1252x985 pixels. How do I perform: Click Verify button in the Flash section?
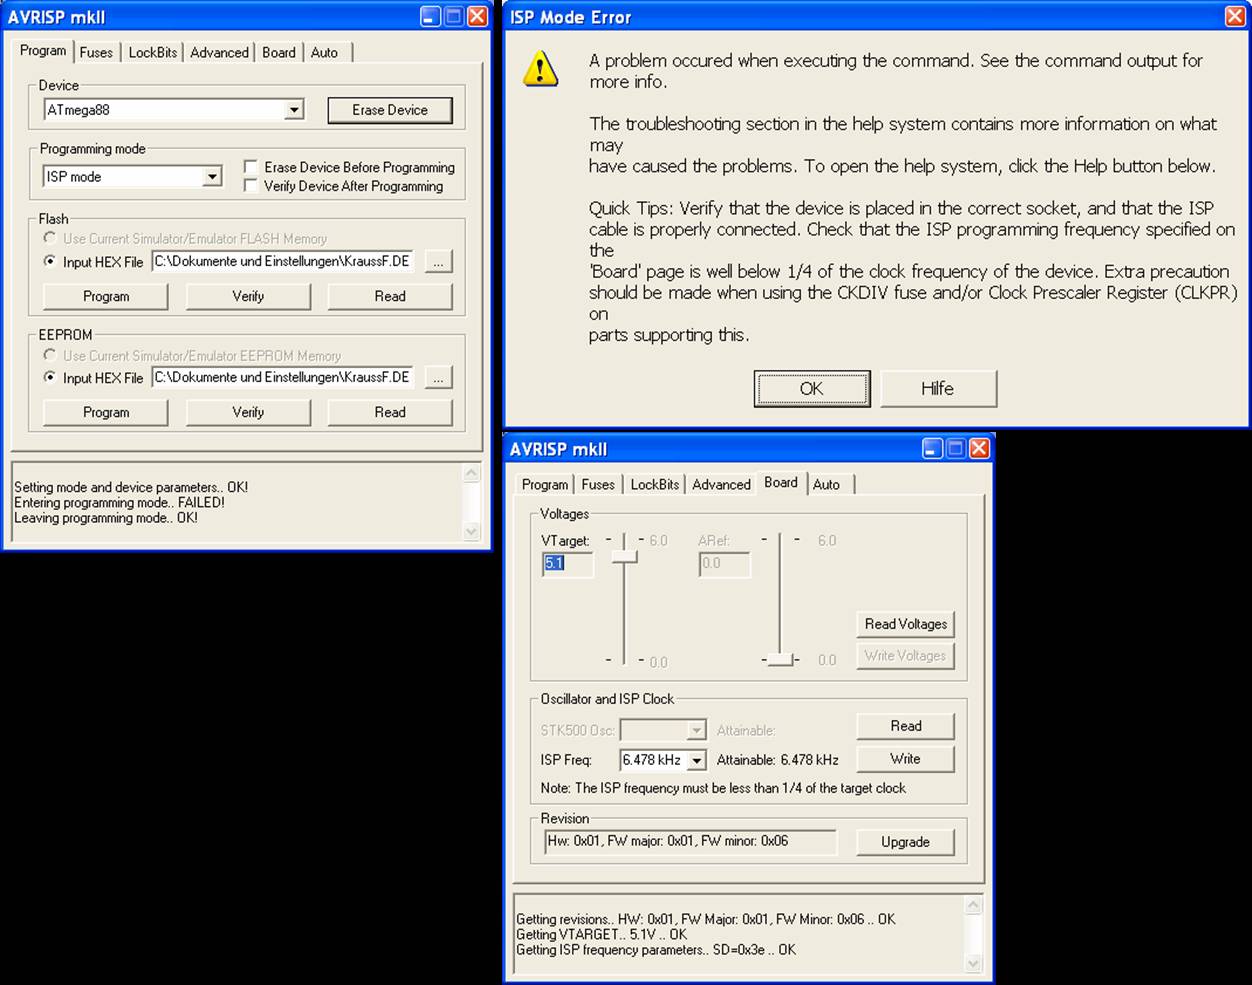point(248,296)
